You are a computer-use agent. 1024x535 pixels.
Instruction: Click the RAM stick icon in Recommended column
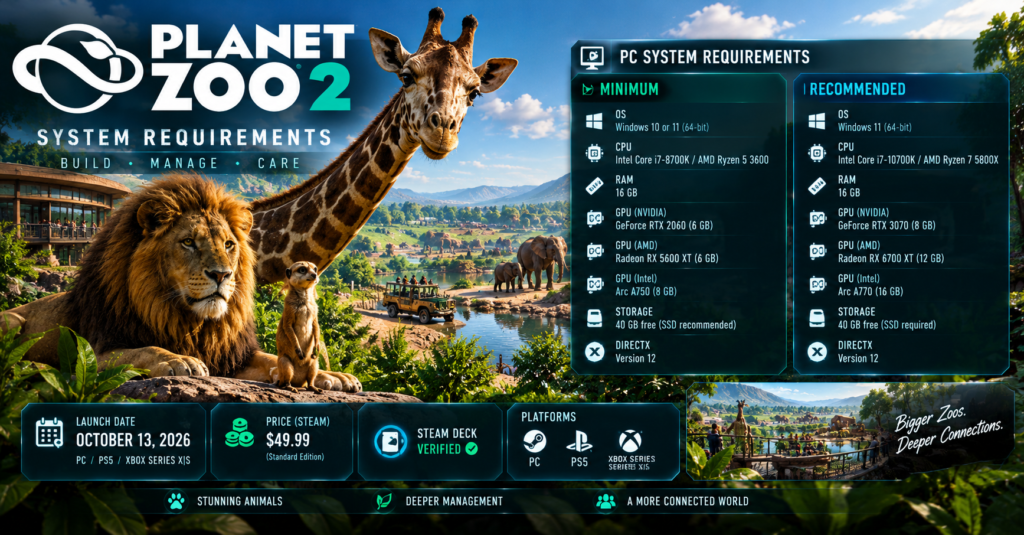817,186
